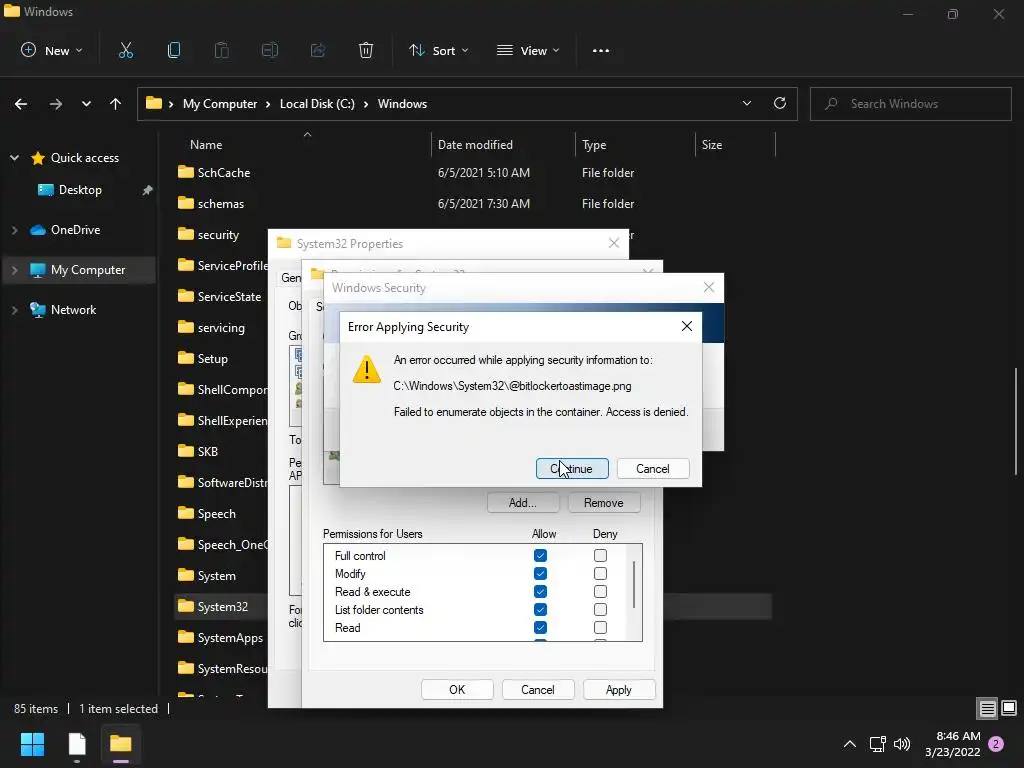This screenshot has width=1024, height=768.
Task: Go up one folder level arrow
Action: click(116, 104)
